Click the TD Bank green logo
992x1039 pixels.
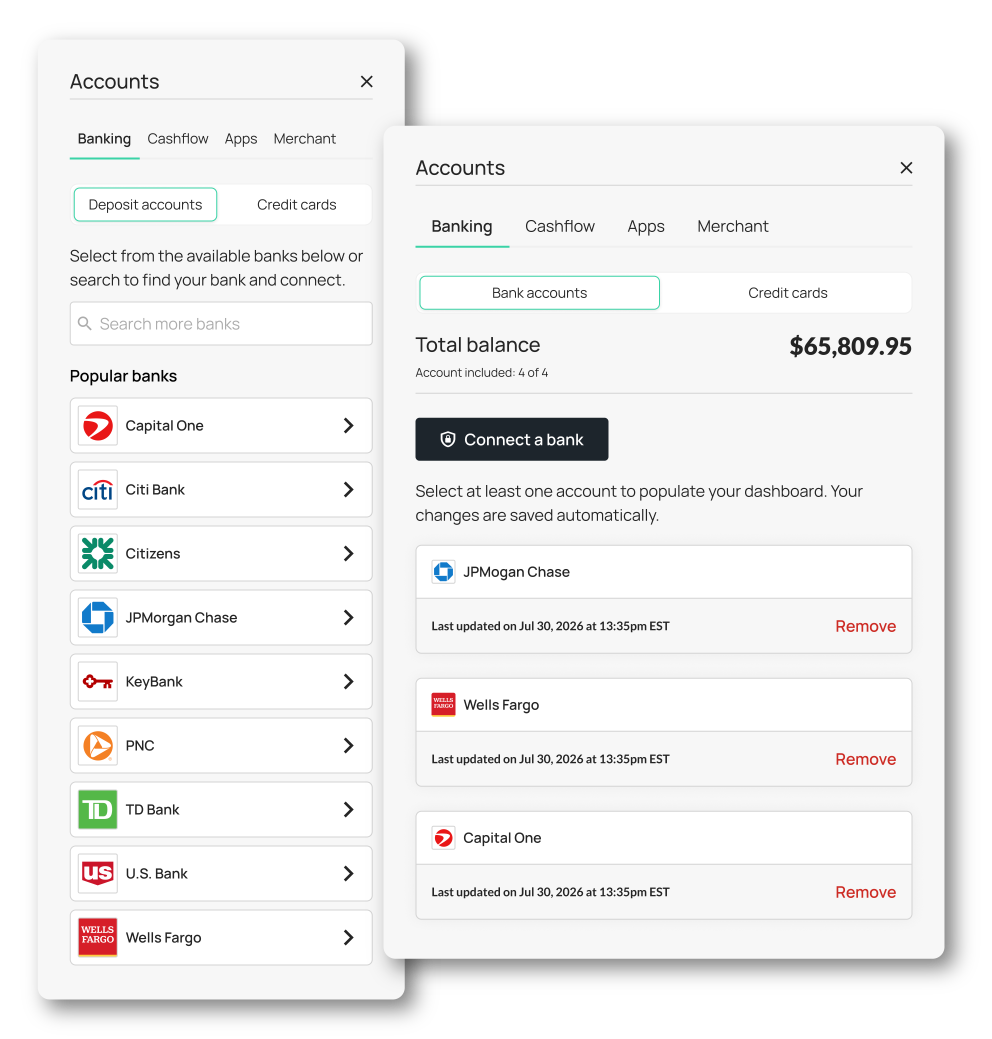pos(97,809)
